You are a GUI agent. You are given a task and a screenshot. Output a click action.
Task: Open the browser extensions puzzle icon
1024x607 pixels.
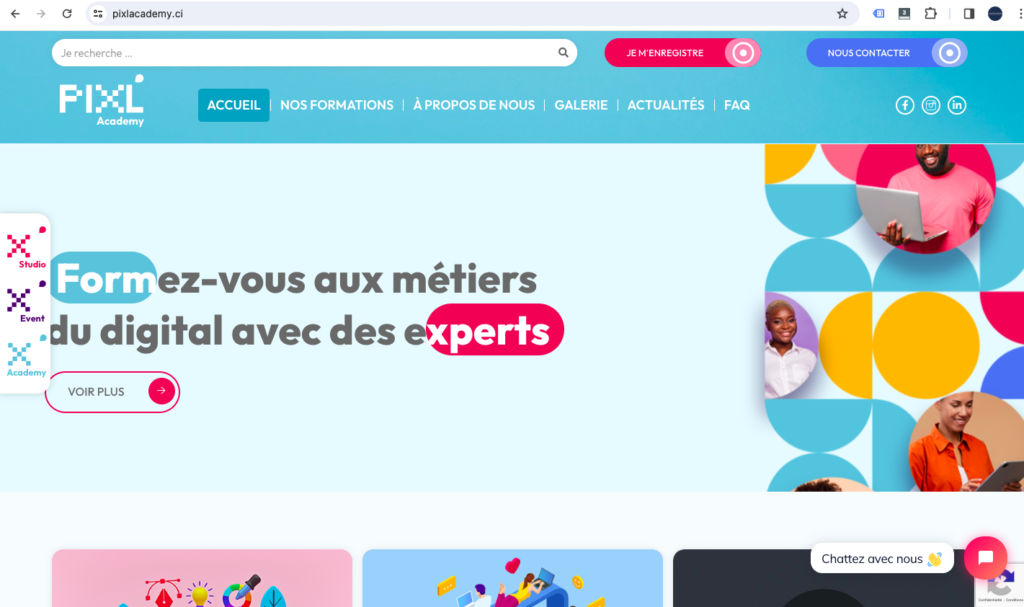(x=931, y=14)
